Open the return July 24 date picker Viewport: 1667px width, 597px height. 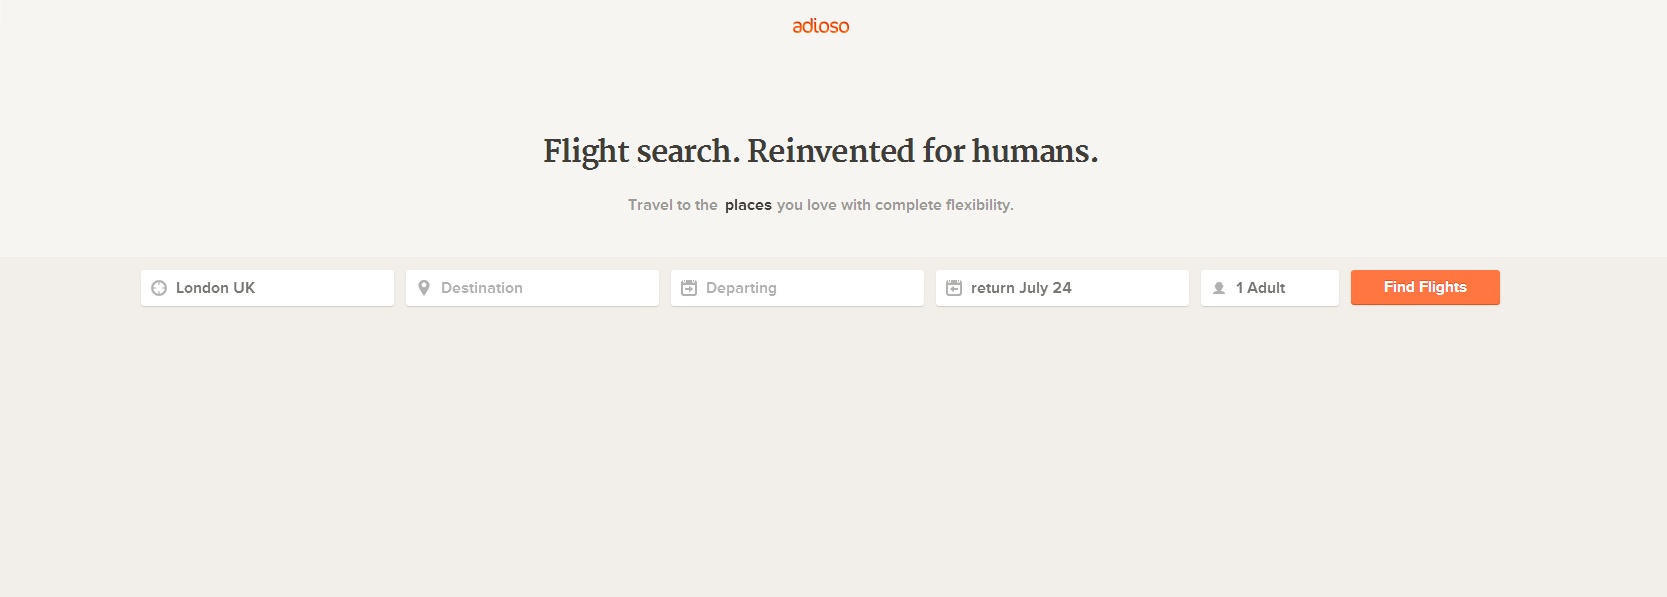(x=1075, y=288)
